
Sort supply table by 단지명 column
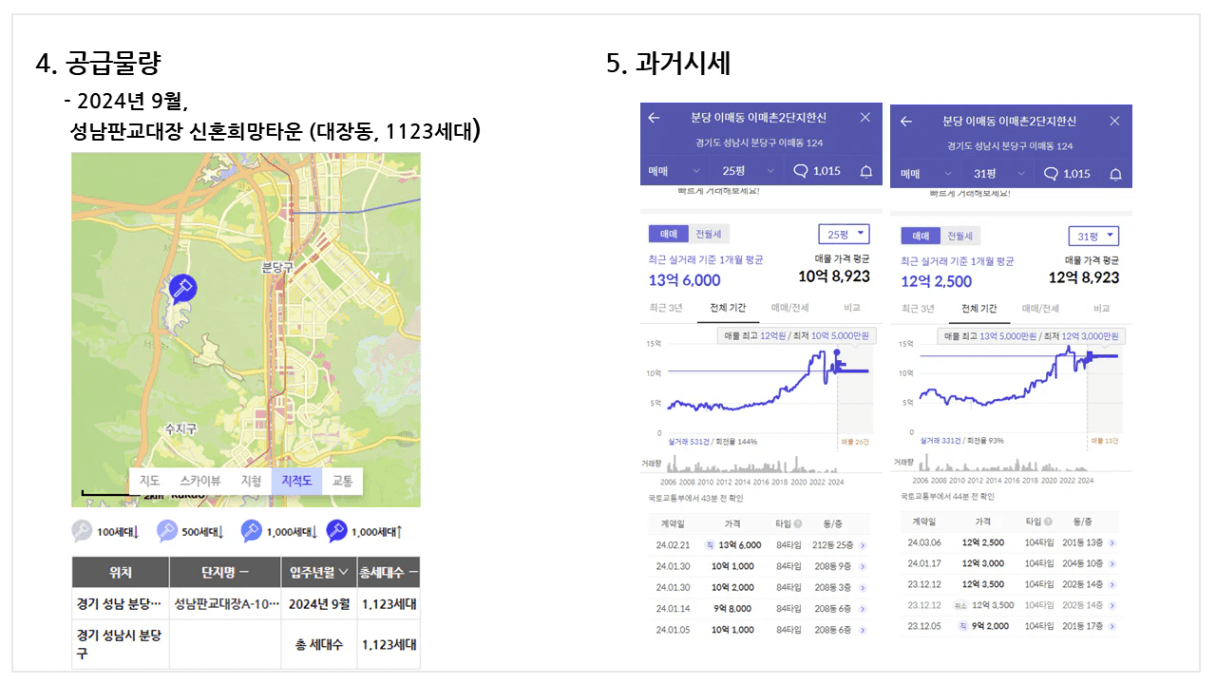(x=224, y=572)
